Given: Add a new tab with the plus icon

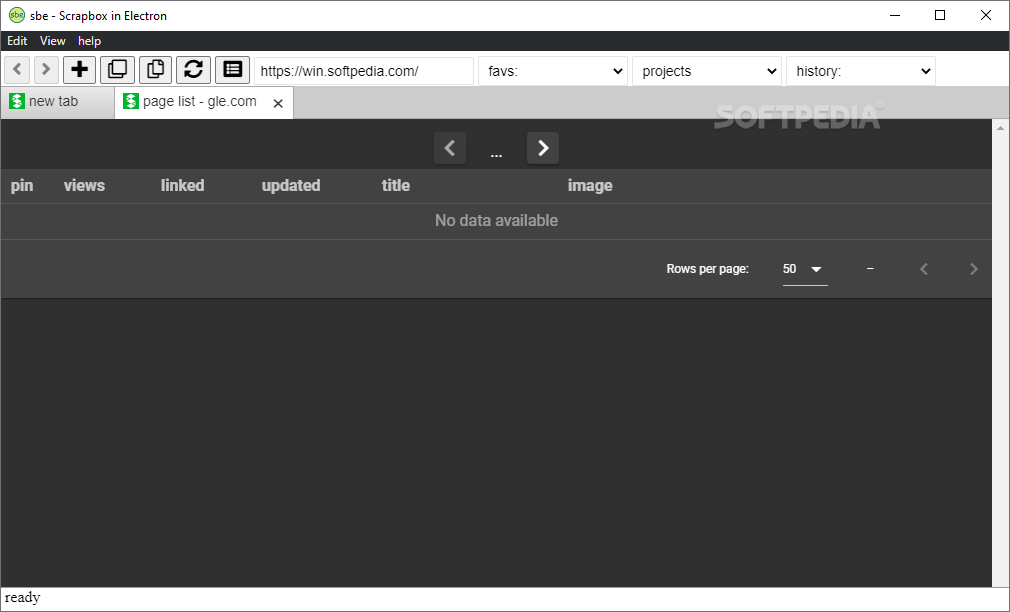Looking at the screenshot, I should click(x=79, y=70).
